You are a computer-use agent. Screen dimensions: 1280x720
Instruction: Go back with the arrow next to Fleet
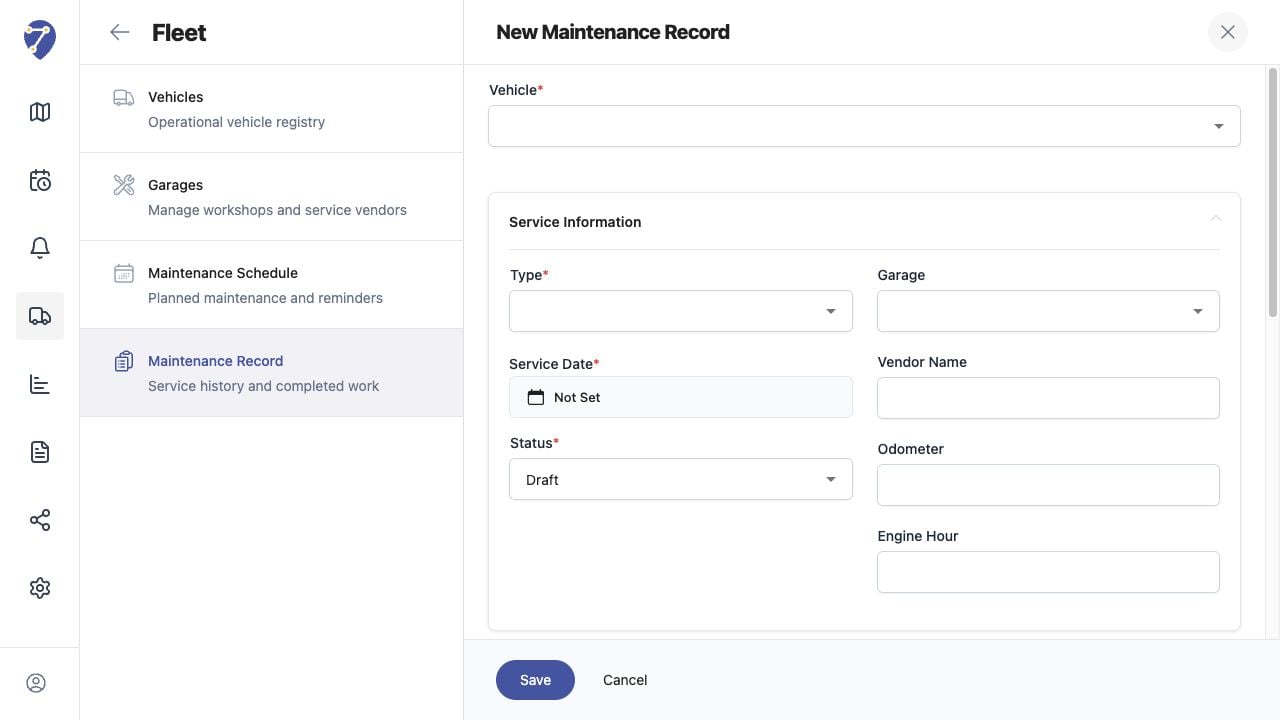pos(120,32)
